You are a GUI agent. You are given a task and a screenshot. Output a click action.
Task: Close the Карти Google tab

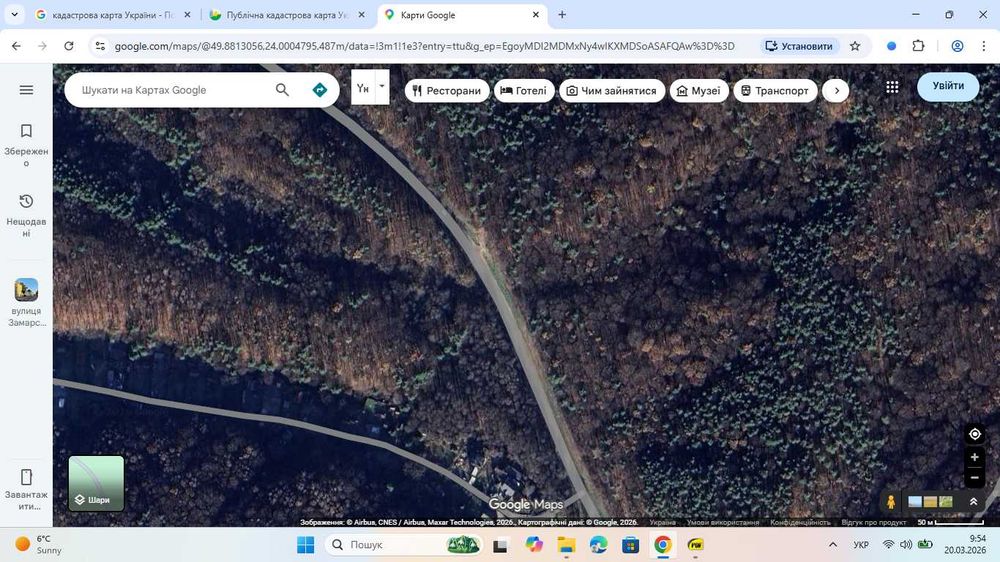pos(536,15)
